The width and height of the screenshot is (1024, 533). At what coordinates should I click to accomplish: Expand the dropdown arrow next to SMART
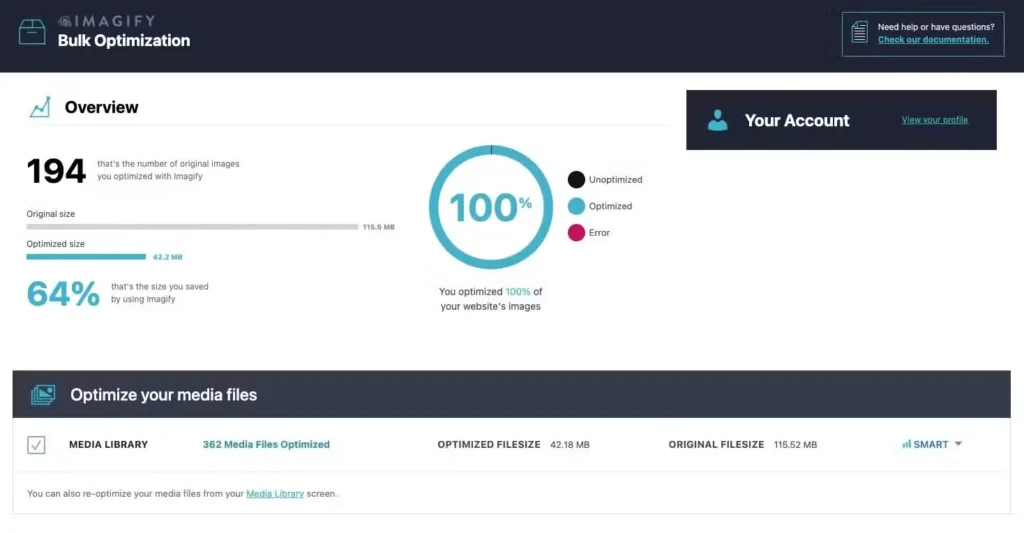click(958, 444)
